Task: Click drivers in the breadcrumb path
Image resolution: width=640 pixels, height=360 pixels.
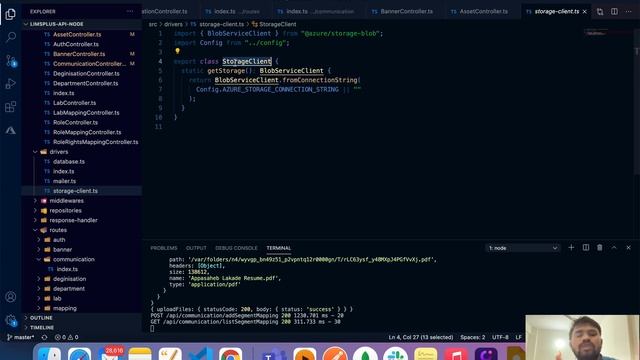Action: (x=173, y=24)
